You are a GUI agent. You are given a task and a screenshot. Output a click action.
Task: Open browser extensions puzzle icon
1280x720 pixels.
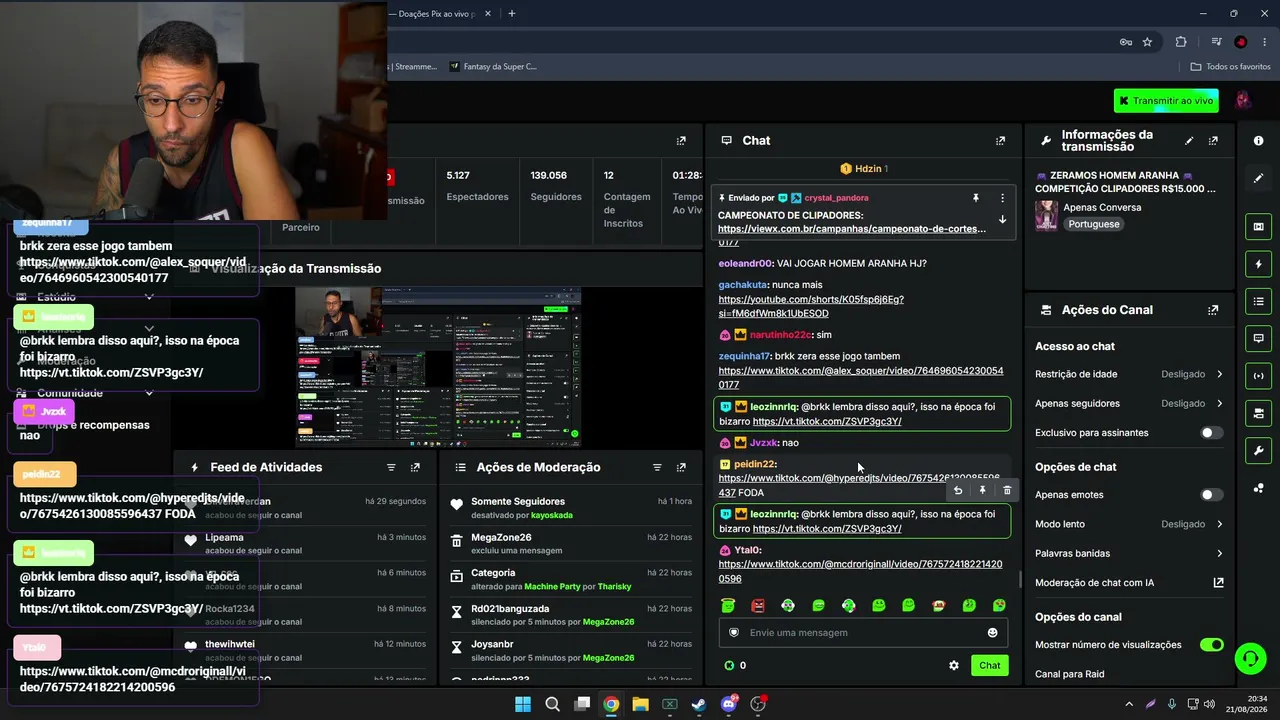(x=1181, y=42)
